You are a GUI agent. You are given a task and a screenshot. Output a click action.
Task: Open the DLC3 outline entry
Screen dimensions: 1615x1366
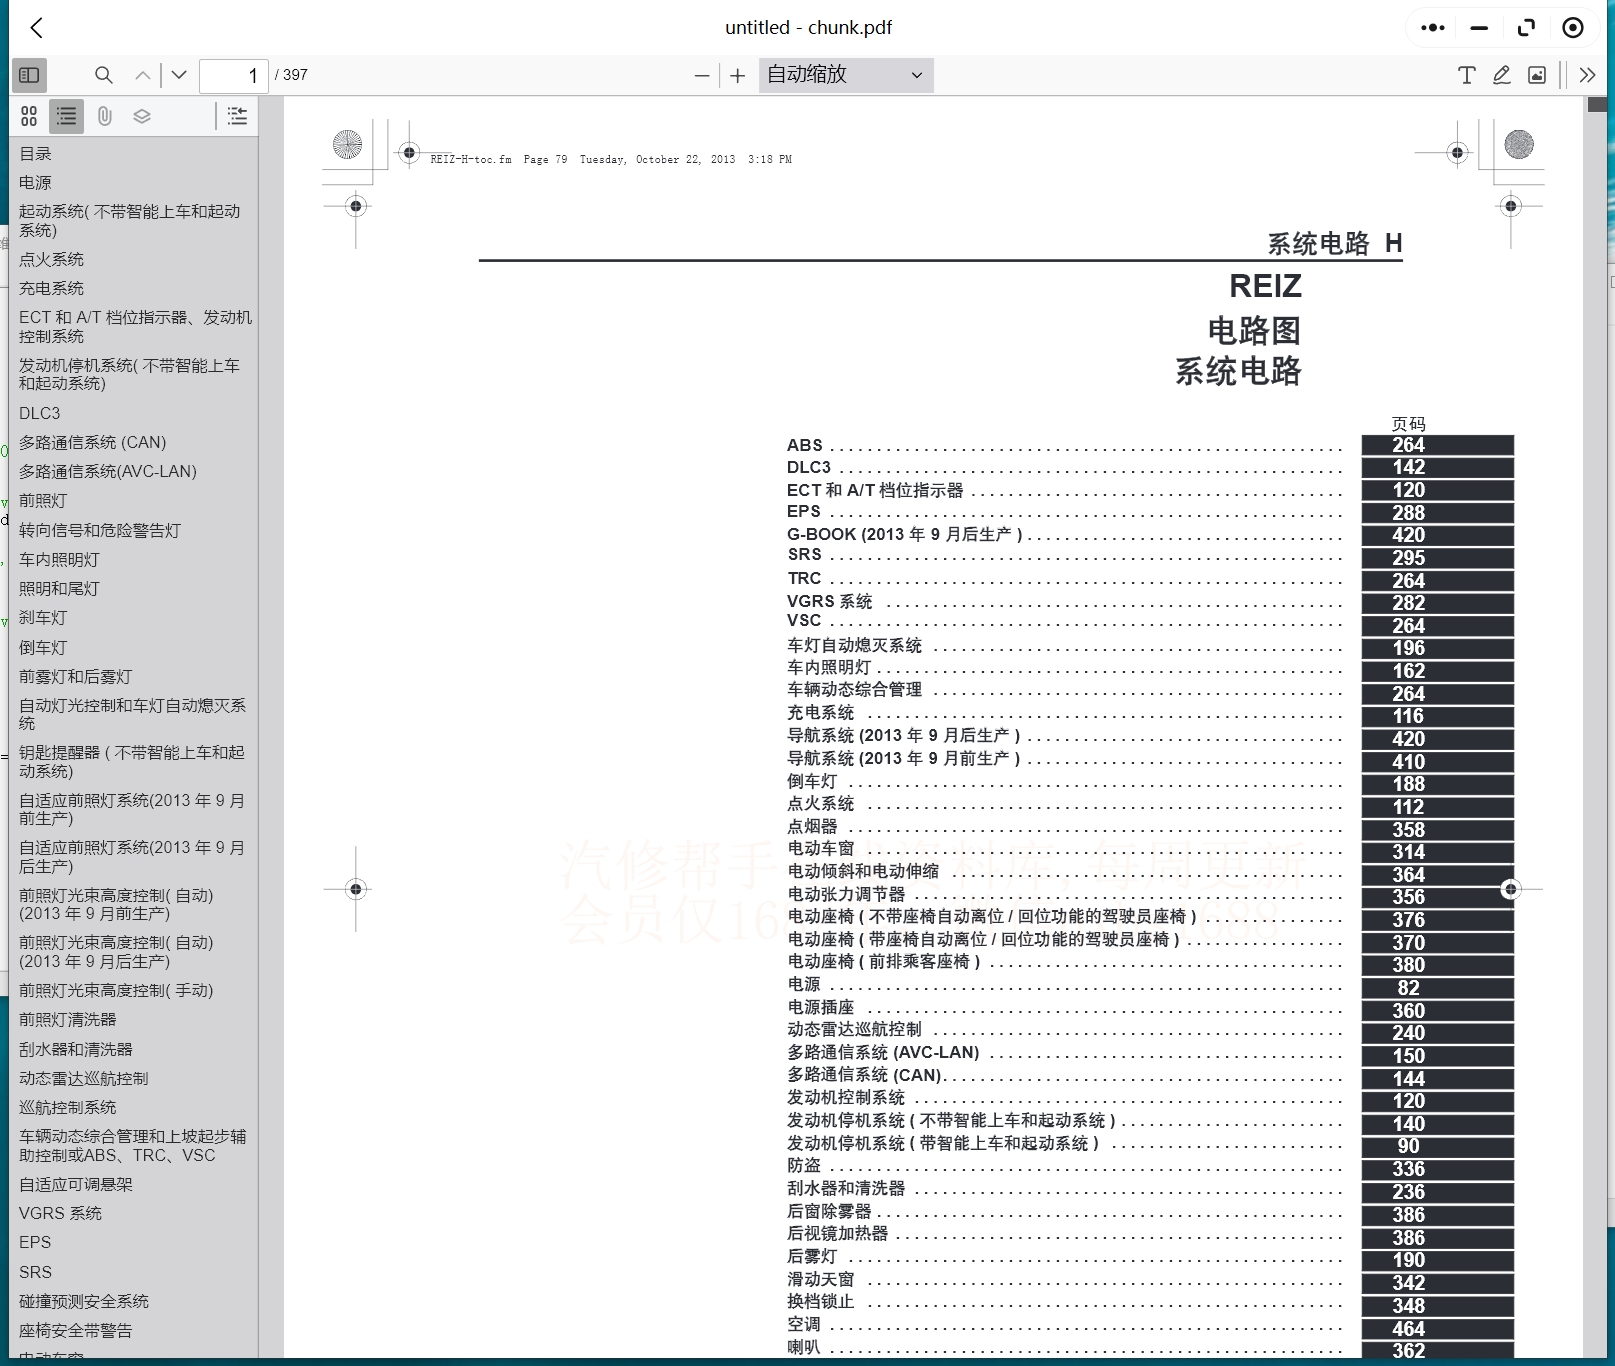coord(41,412)
